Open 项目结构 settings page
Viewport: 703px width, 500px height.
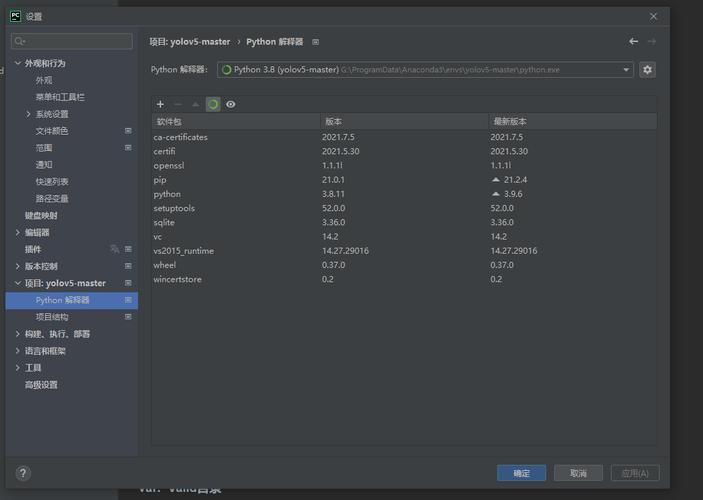click(x=52, y=317)
